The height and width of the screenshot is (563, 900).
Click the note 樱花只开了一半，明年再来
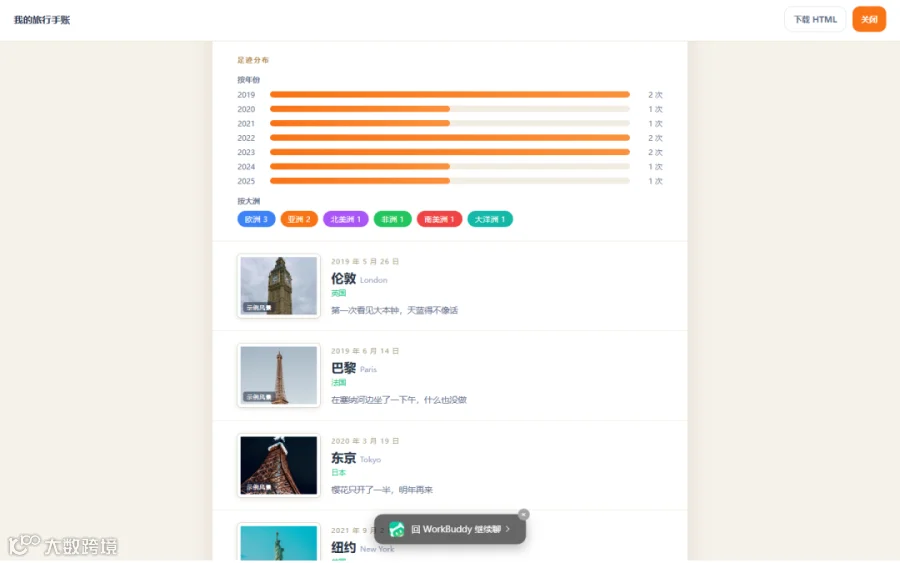click(382, 490)
